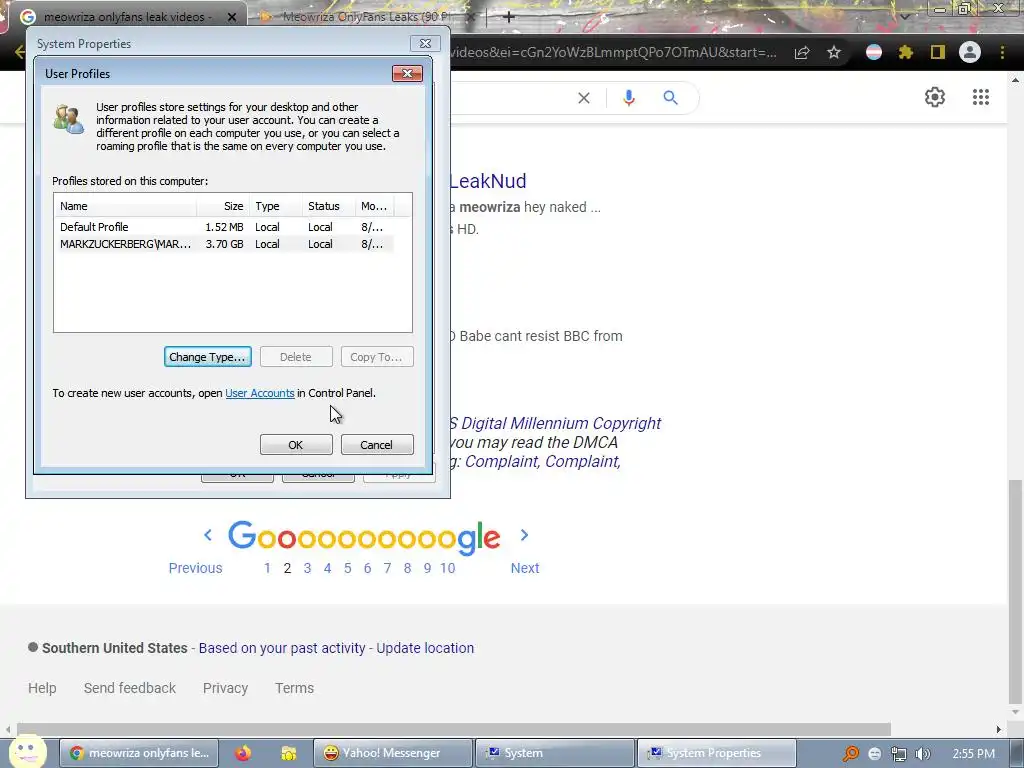
Task: Clear the Google search box with X icon
Action: [x=584, y=98]
